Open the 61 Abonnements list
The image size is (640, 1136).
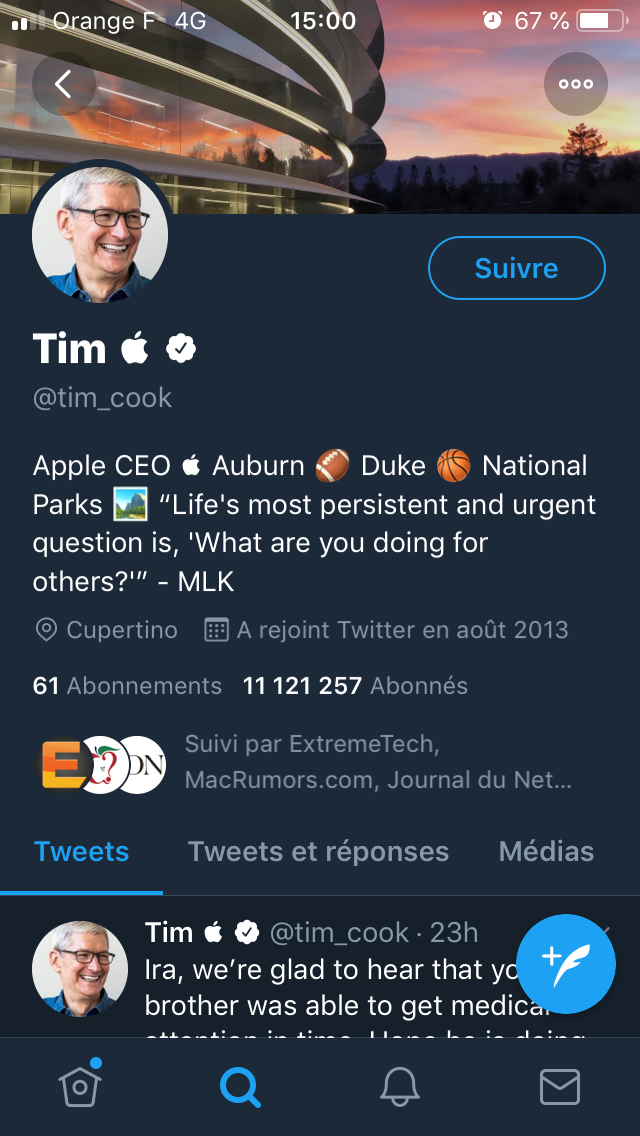click(127, 686)
